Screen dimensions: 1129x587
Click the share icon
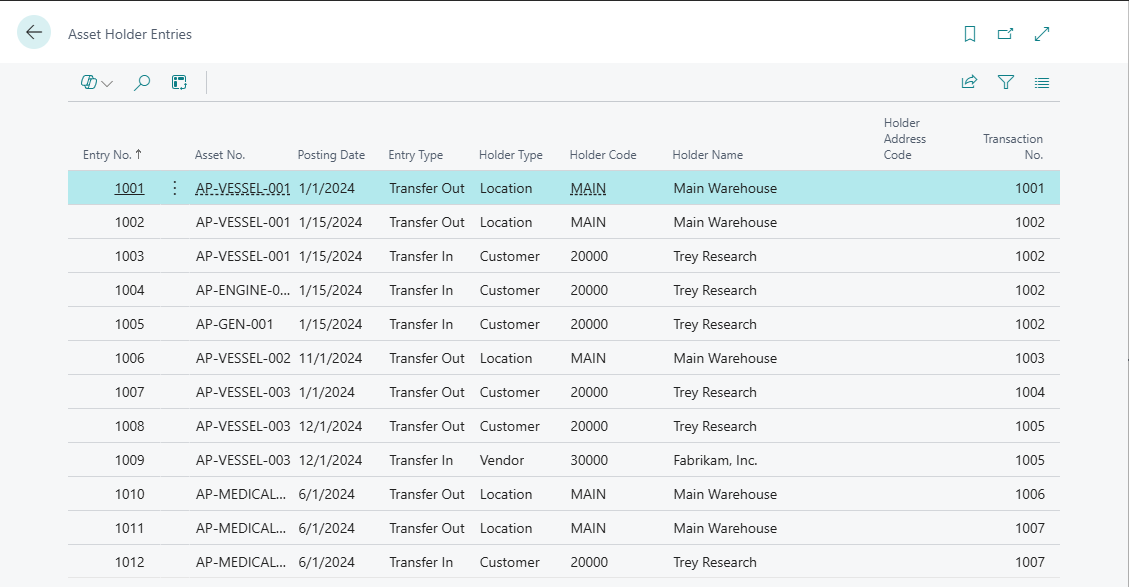969,83
